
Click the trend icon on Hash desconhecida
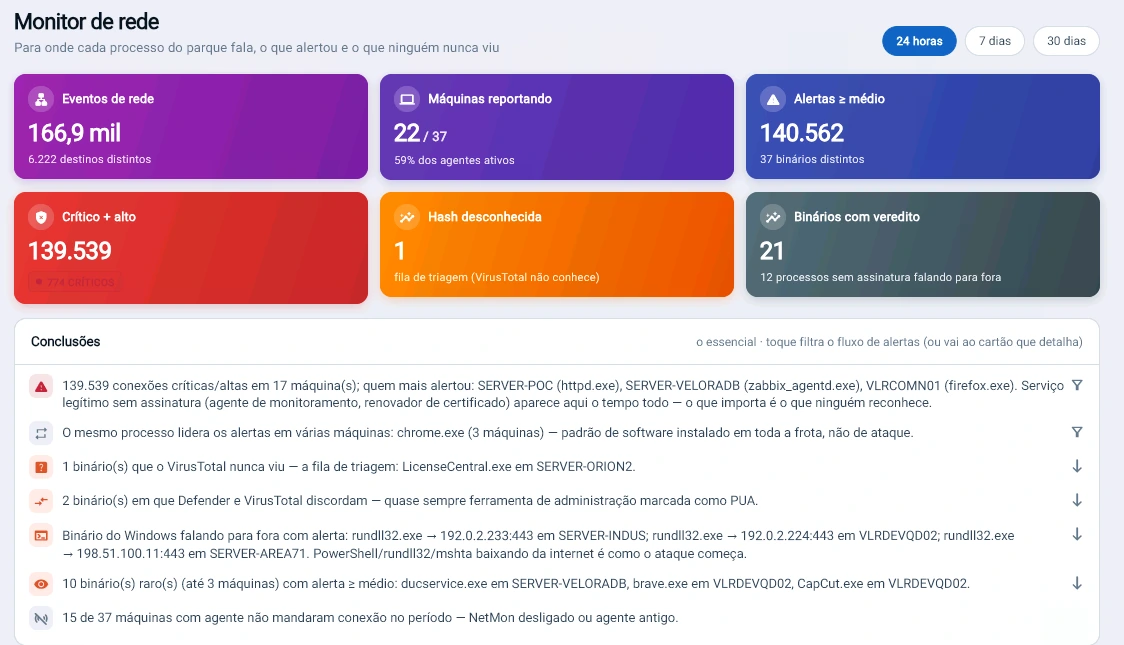click(x=406, y=217)
